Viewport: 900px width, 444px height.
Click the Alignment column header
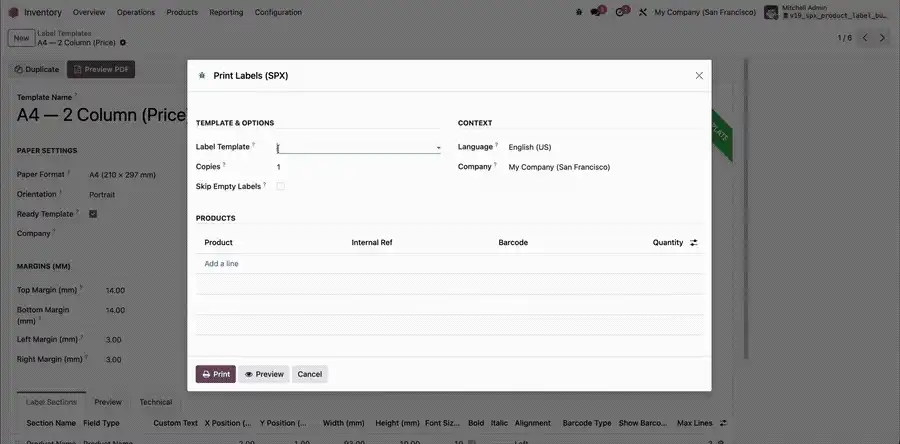tap(533, 423)
